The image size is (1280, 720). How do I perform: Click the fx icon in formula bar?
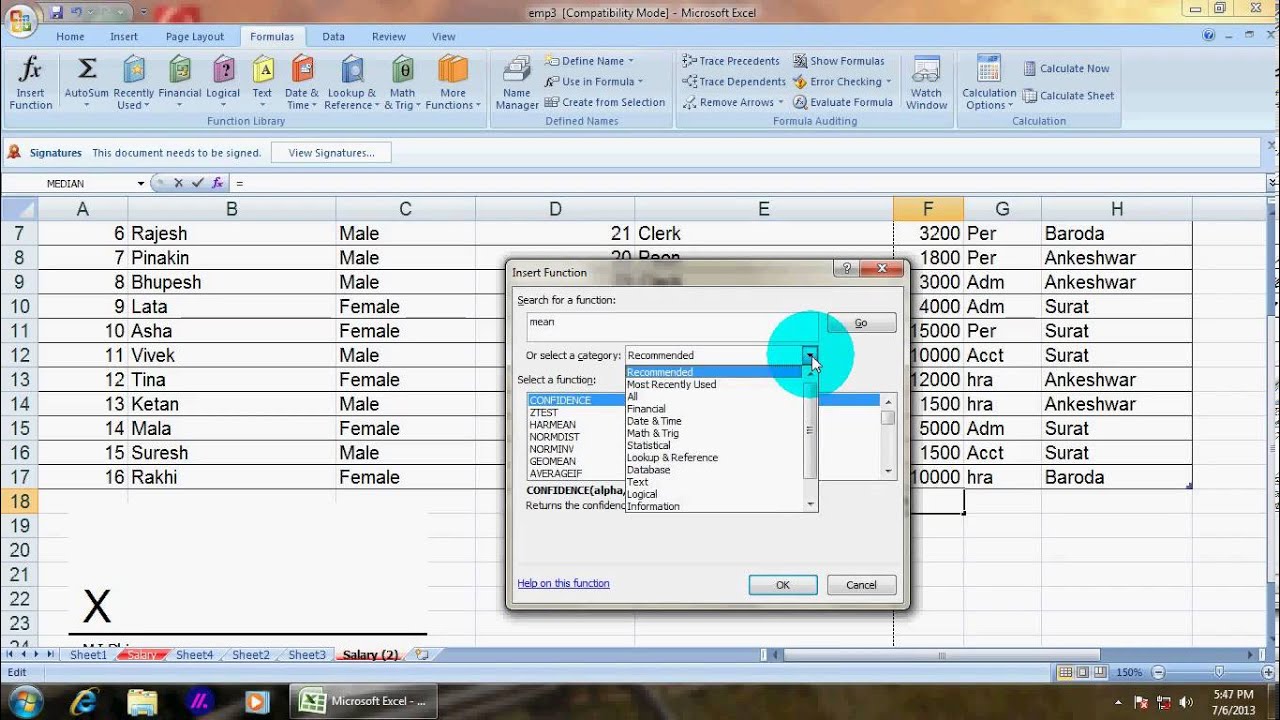[x=217, y=183]
